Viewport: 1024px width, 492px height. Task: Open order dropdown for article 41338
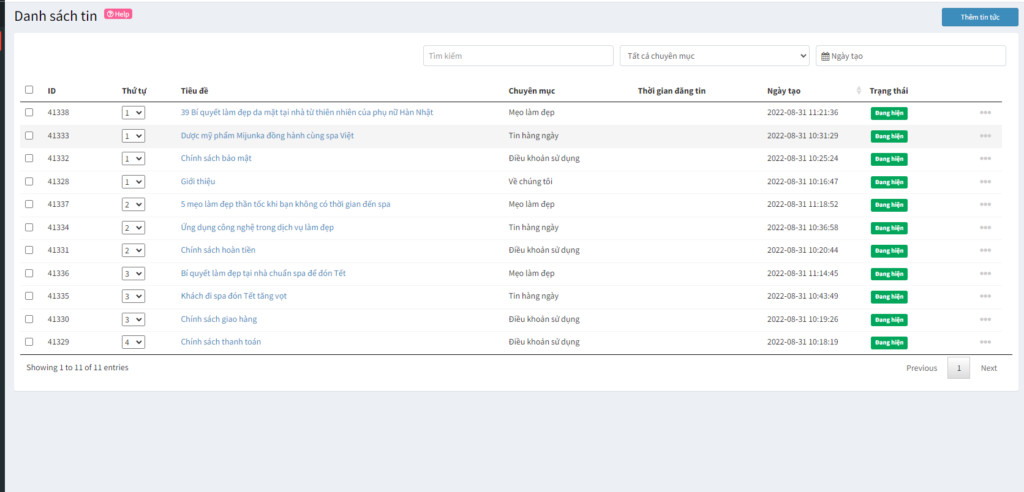133,113
